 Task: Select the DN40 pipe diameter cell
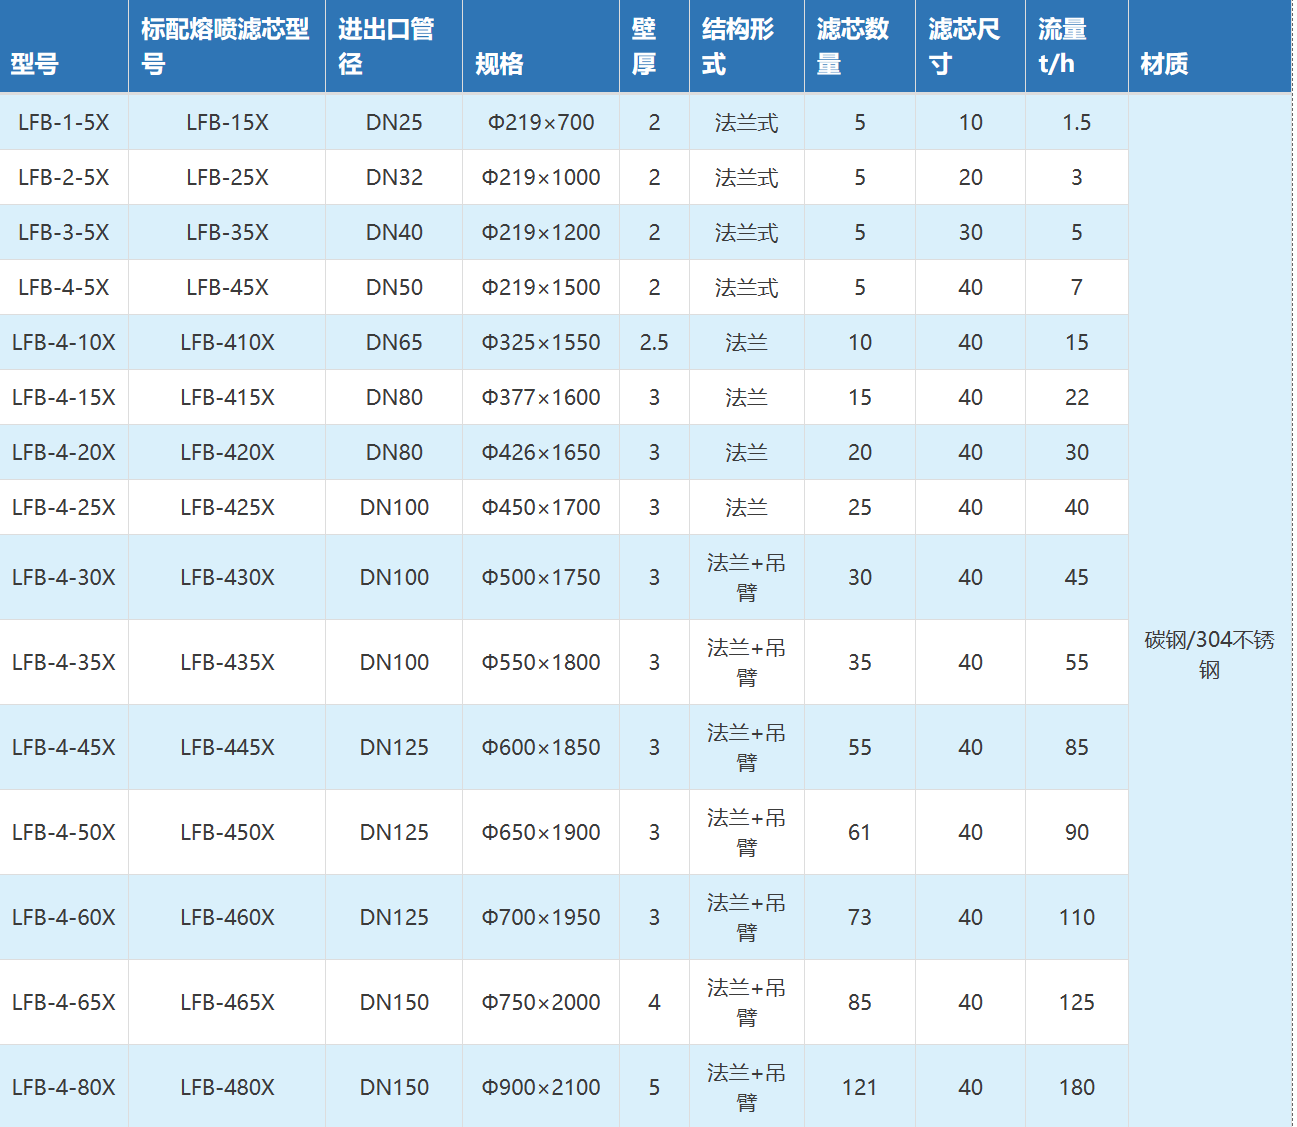coord(394,232)
